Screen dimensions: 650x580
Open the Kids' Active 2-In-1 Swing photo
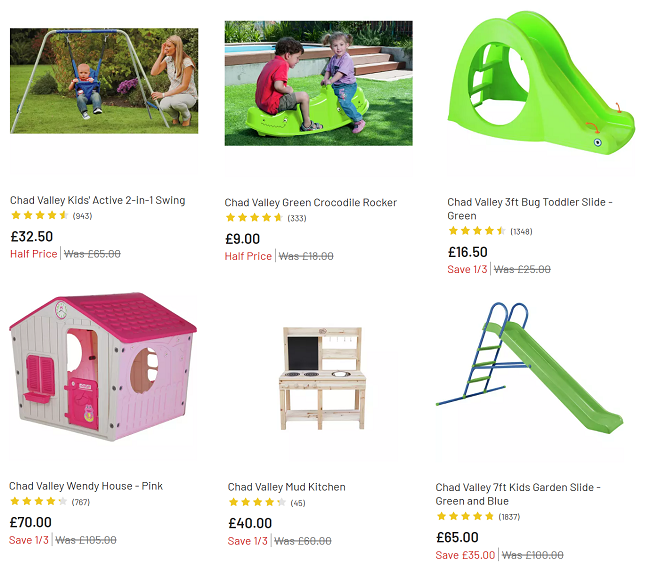click(104, 81)
